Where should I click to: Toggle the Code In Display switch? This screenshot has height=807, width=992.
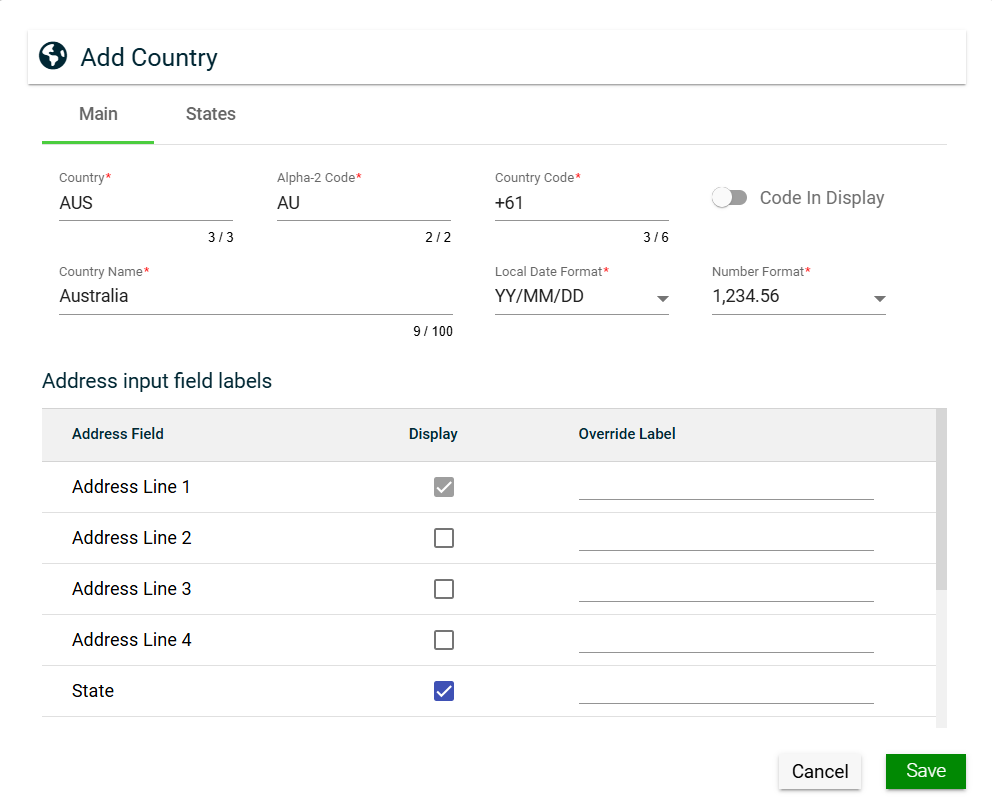pyautogui.click(x=730, y=198)
